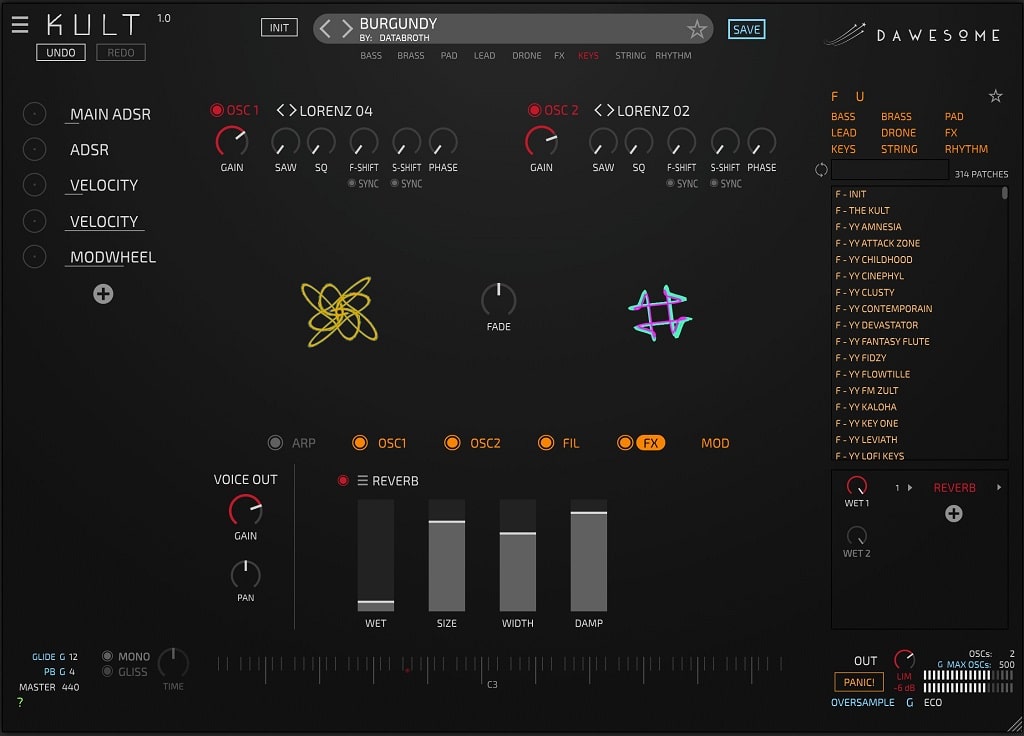The width and height of the screenshot is (1024, 736).
Task: Switch to the OSC2 tab
Action: [x=485, y=443]
